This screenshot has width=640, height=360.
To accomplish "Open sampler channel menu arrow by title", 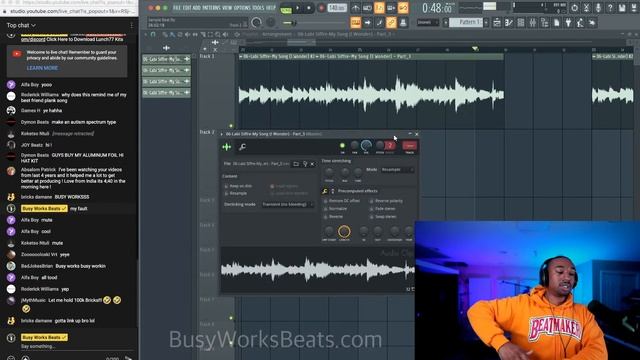I will click(222, 134).
